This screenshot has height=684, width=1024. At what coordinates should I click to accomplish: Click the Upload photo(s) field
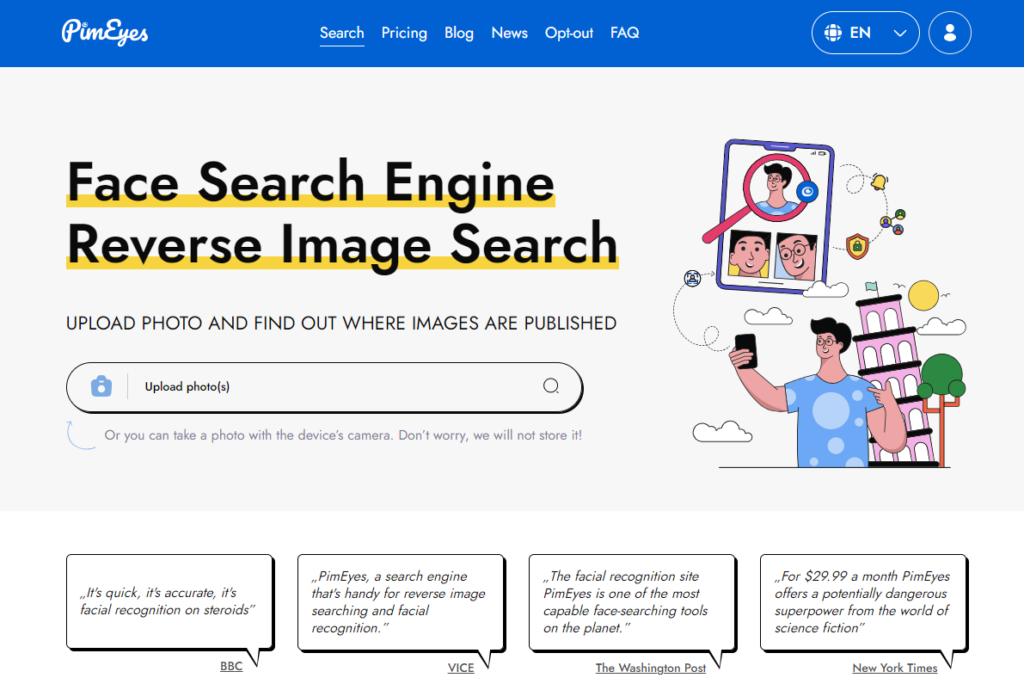[x=325, y=387]
